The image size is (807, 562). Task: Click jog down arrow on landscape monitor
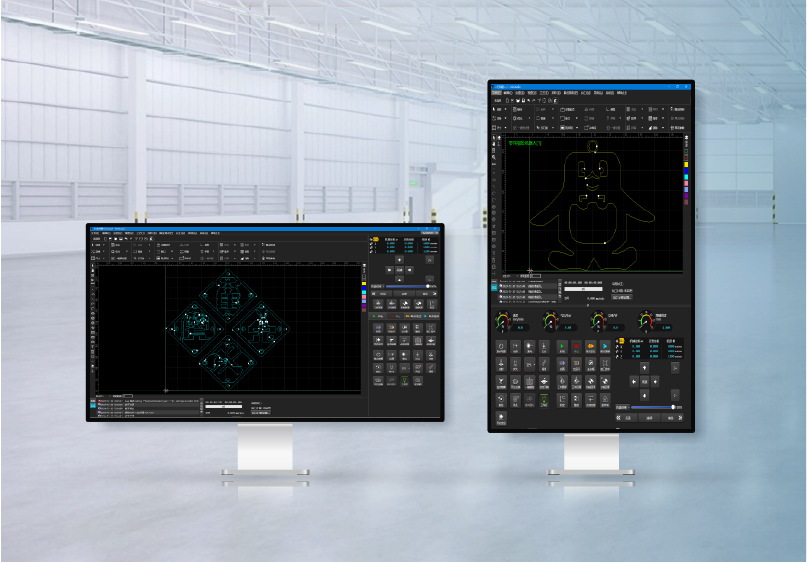coord(401,282)
